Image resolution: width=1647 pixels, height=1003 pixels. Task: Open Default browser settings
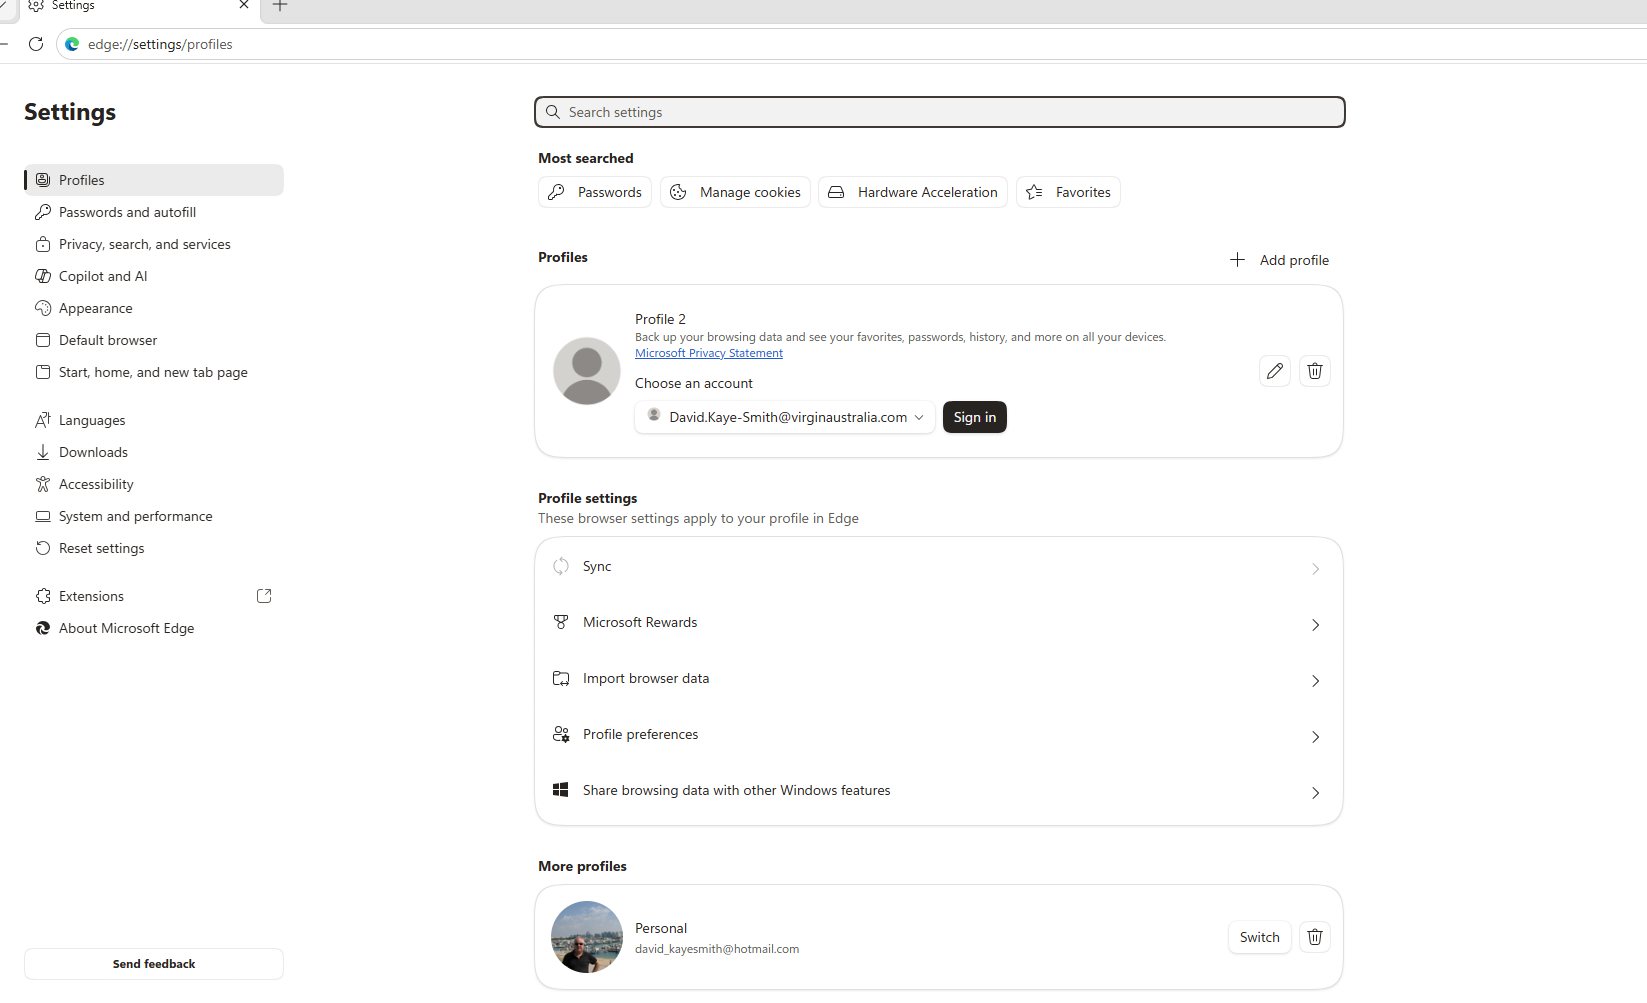154,340
